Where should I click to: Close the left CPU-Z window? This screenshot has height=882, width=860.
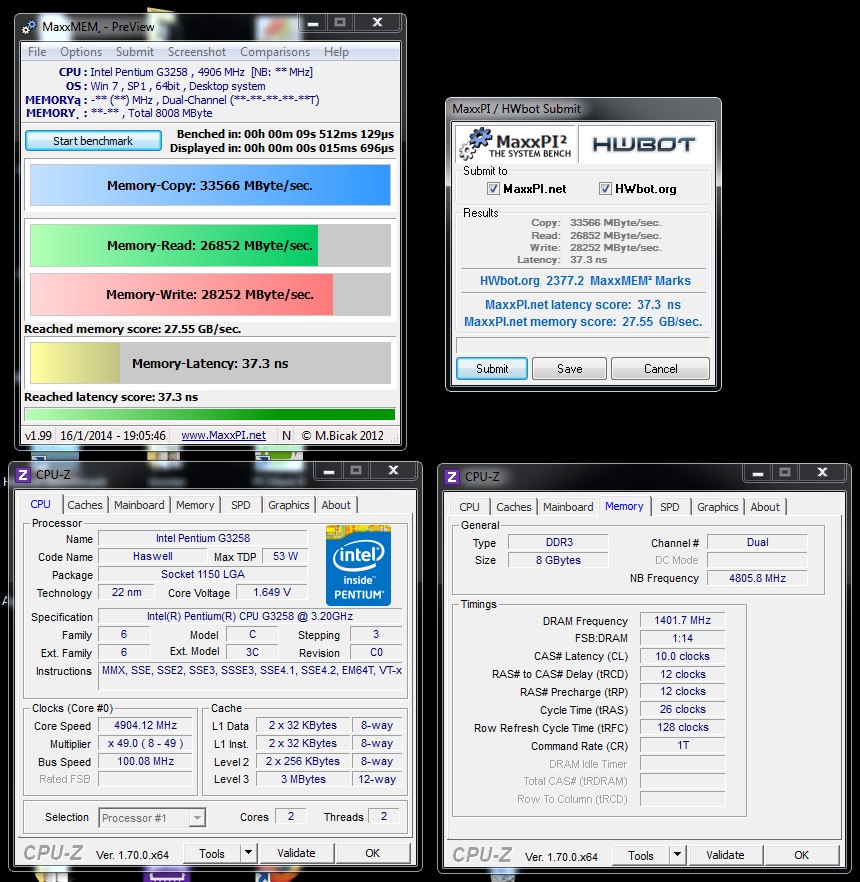(x=393, y=470)
